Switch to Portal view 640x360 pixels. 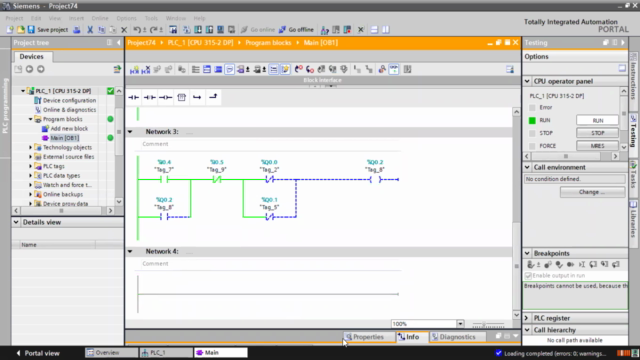(38, 353)
